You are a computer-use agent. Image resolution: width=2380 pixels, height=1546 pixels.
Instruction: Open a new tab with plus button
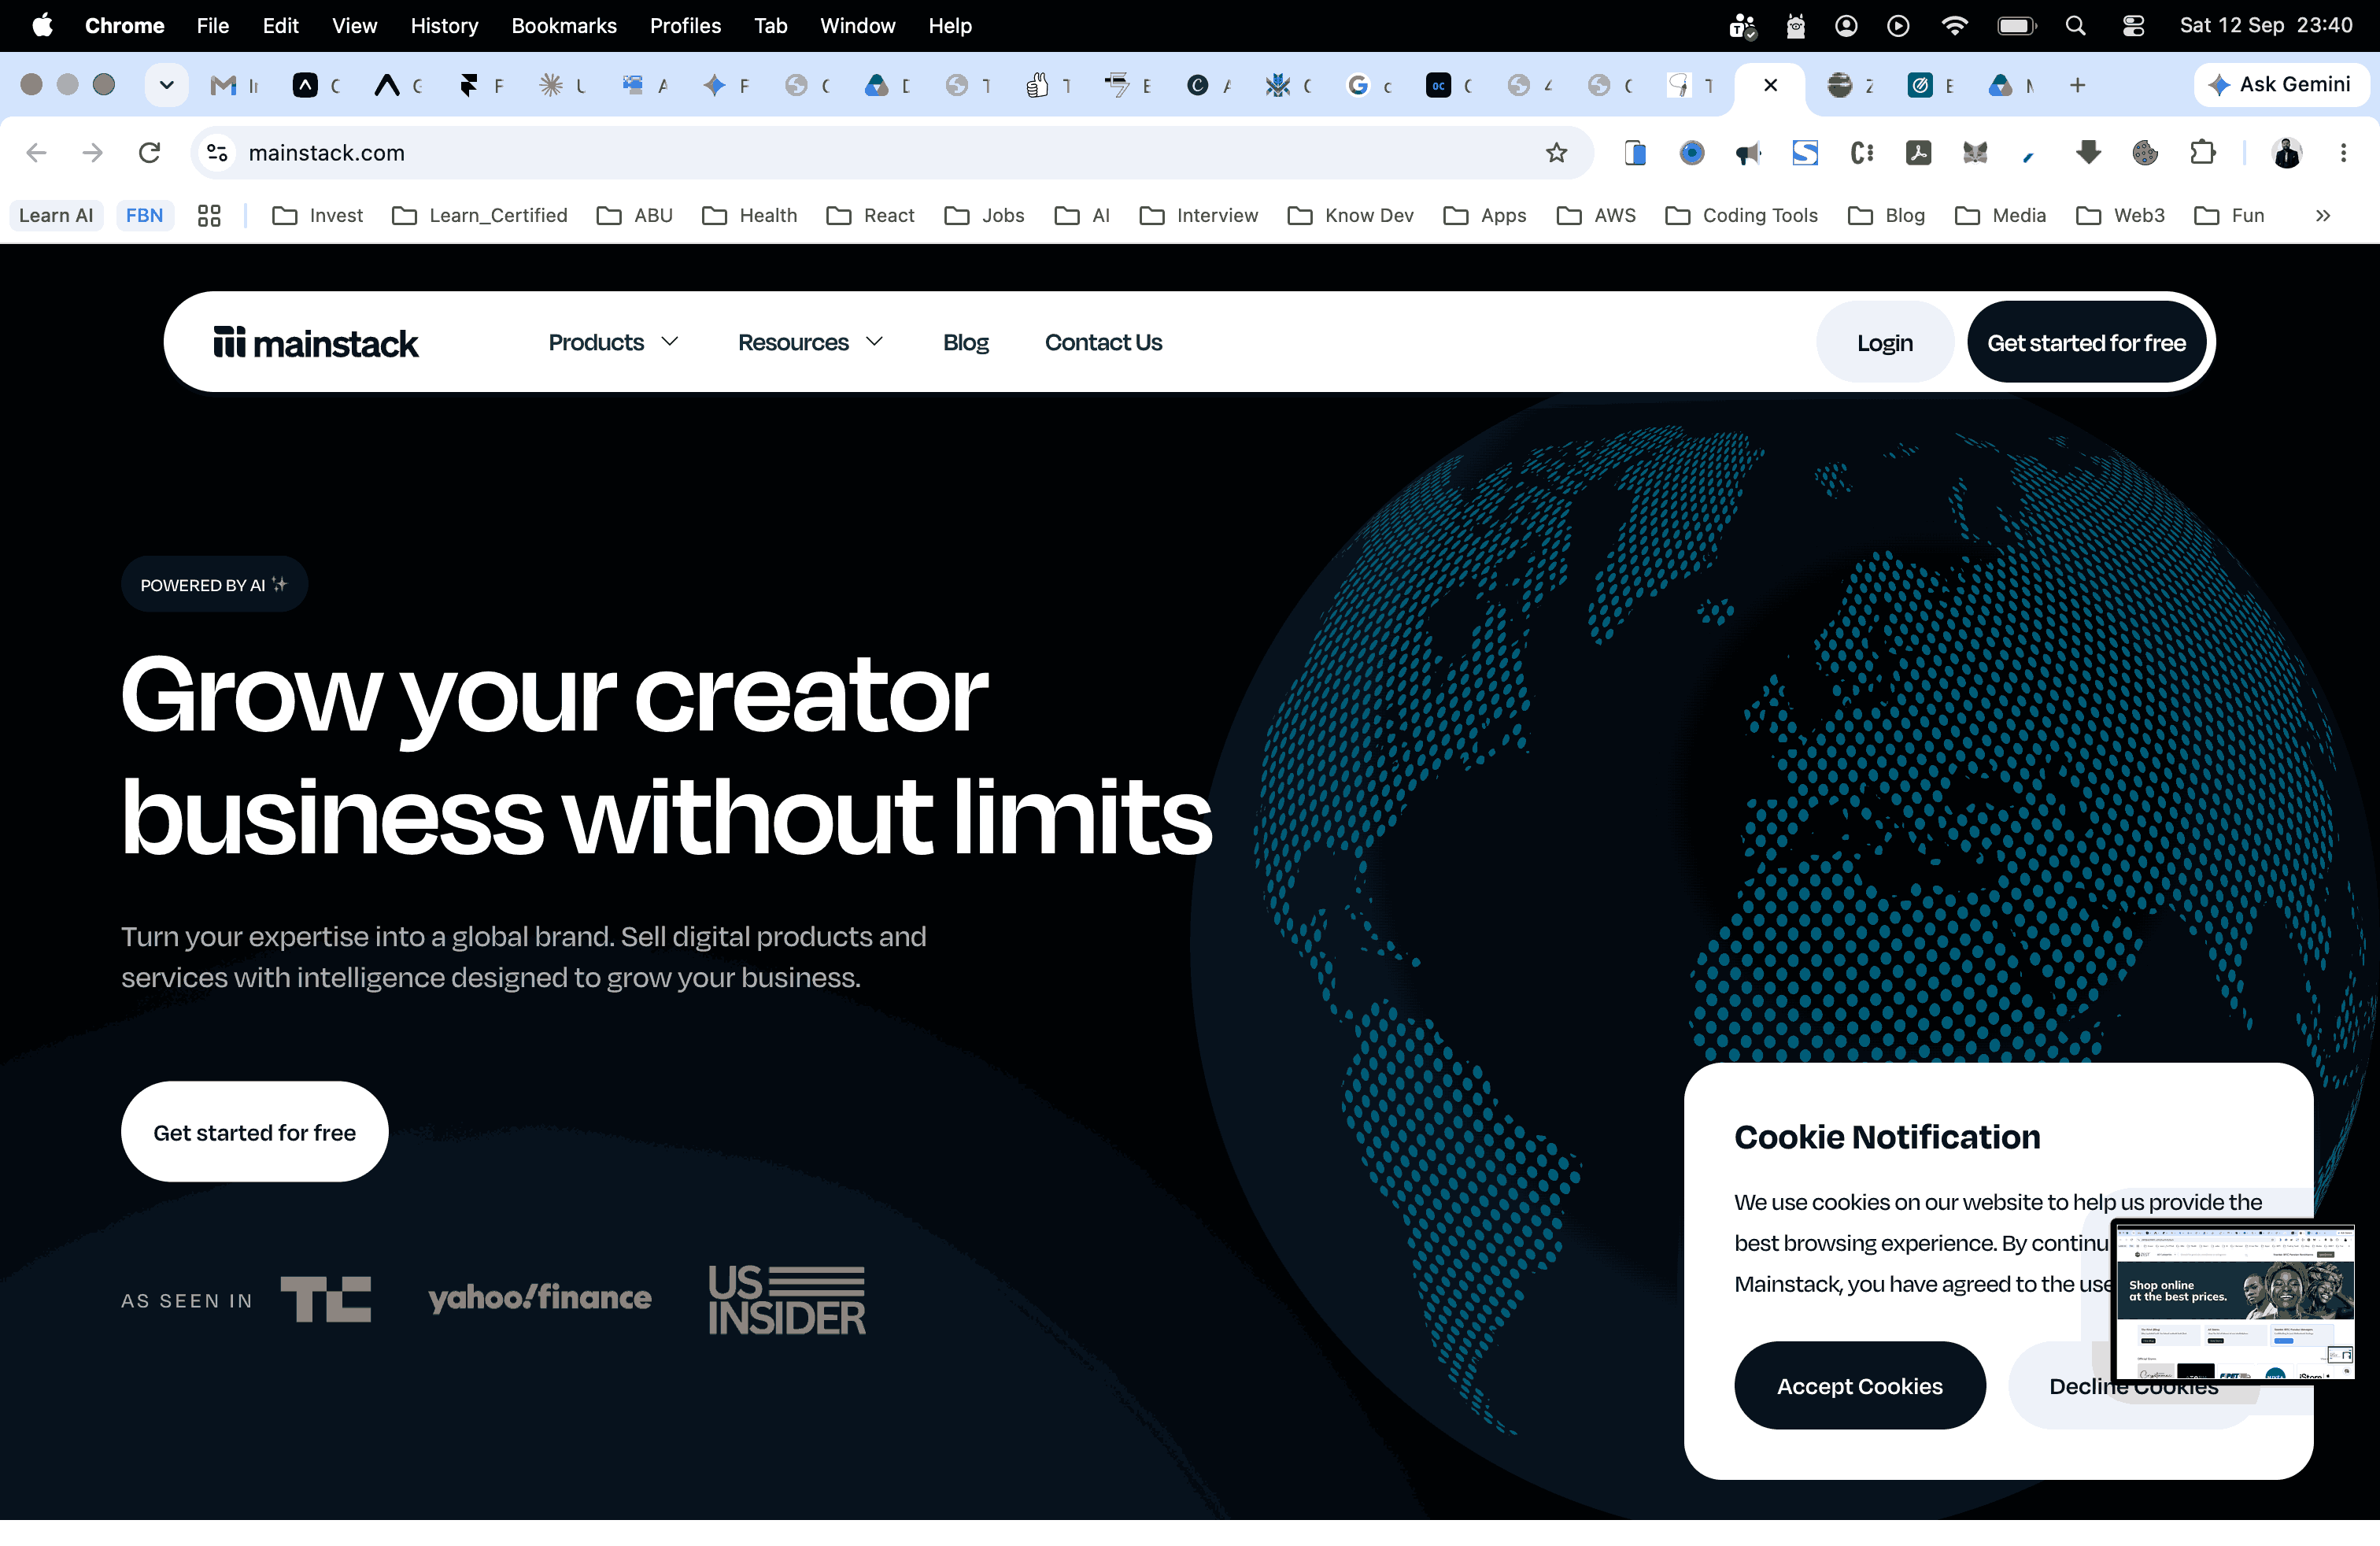tap(2077, 85)
